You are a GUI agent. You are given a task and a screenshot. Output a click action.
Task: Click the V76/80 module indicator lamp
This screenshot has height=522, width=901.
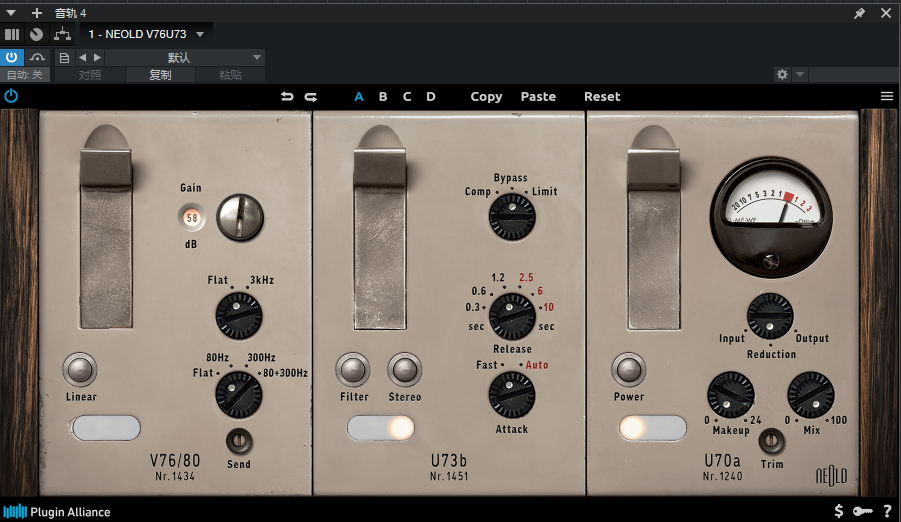point(106,428)
